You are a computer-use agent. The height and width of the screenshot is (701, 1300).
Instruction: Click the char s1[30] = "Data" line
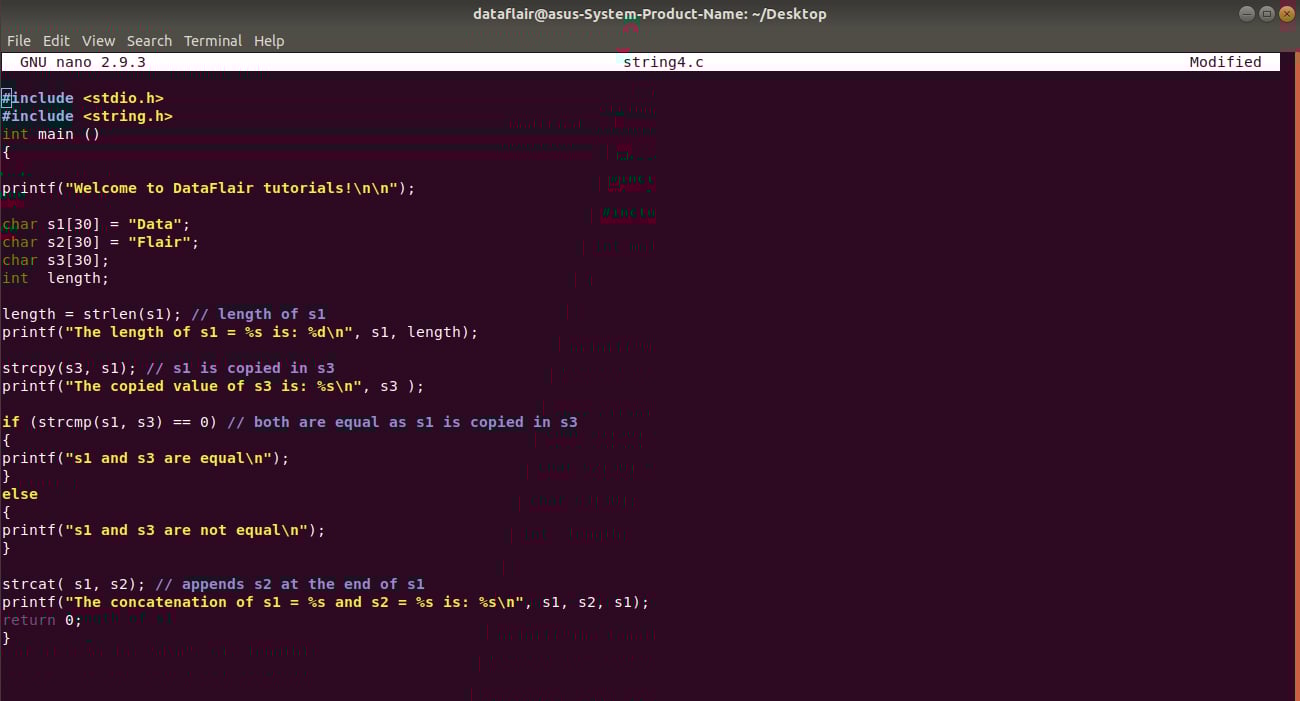coord(96,224)
